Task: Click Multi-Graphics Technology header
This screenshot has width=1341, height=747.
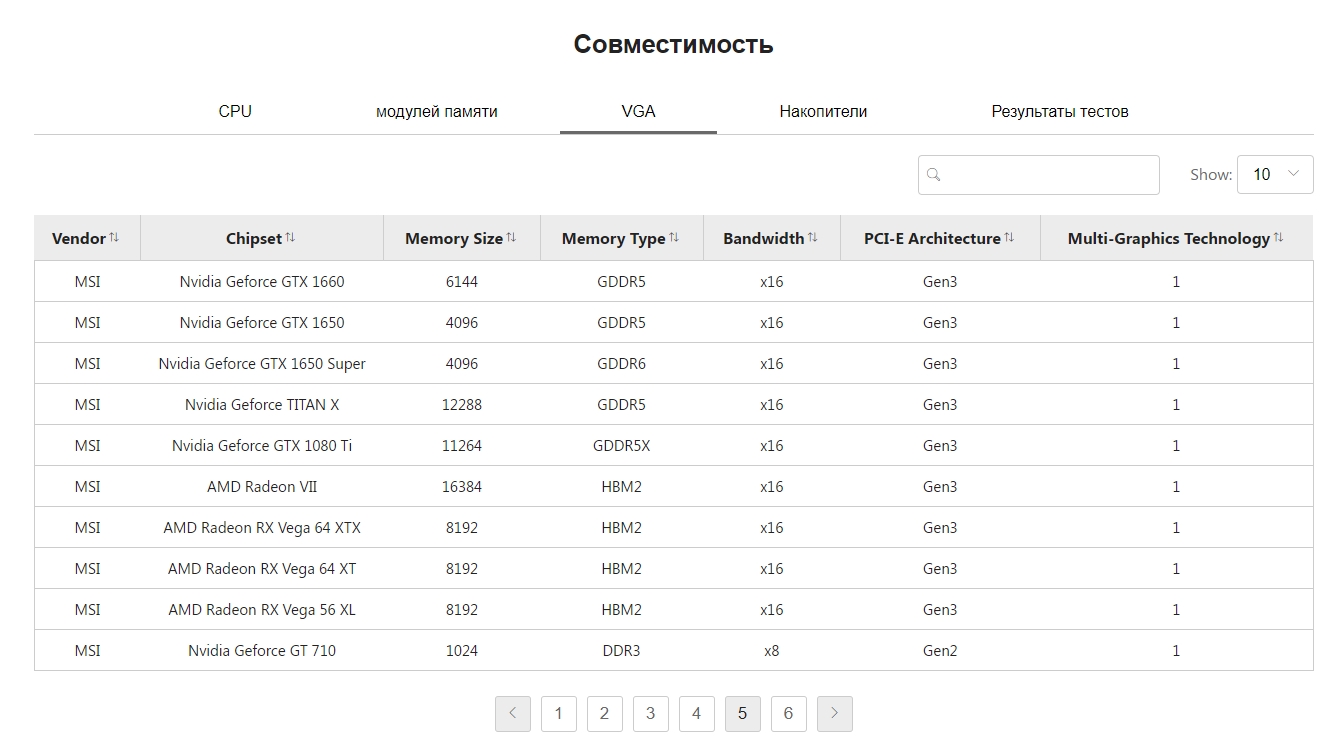Action: point(1177,238)
